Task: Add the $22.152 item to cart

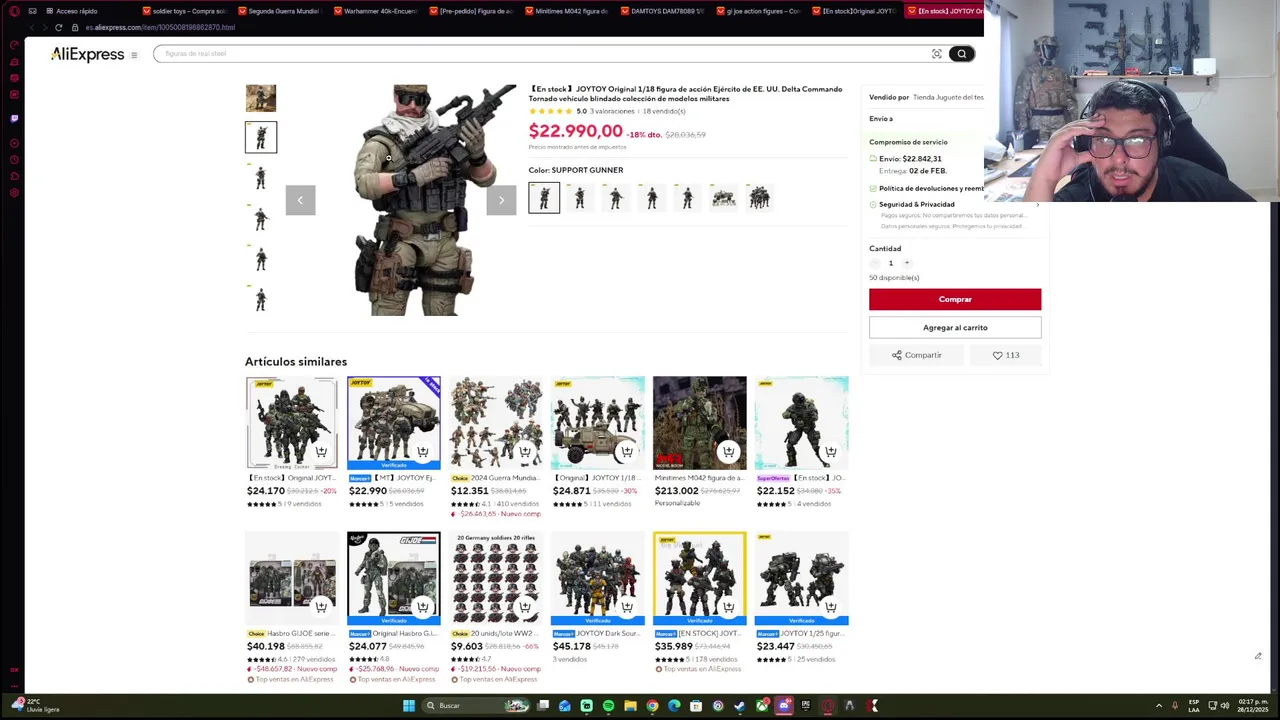Action: click(x=830, y=452)
